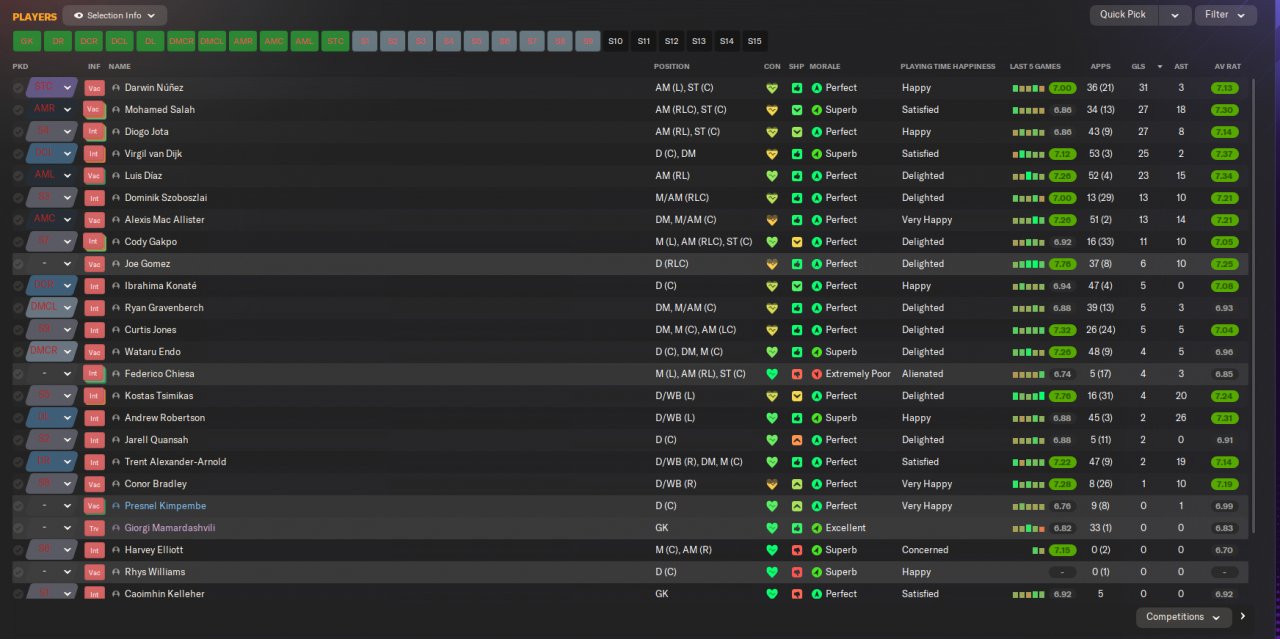This screenshot has width=1280, height=639.
Task: Click the Vac info badge for Darwin Núñez
Action: pyautogui.click(x=94, y=88)
